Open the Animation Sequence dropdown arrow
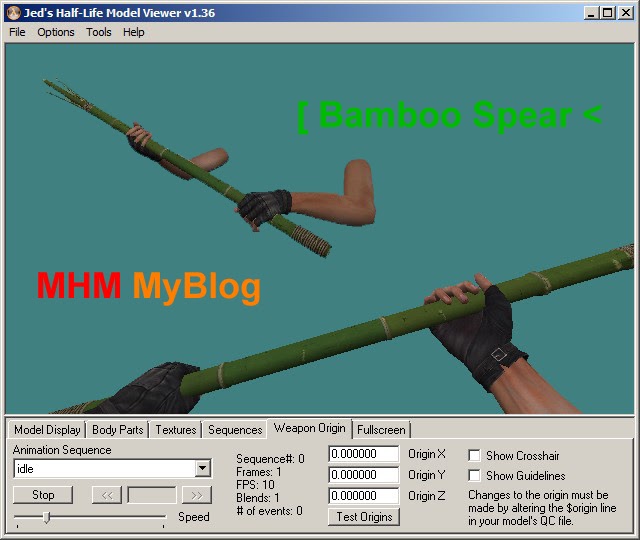 click(x=202, y=468)
